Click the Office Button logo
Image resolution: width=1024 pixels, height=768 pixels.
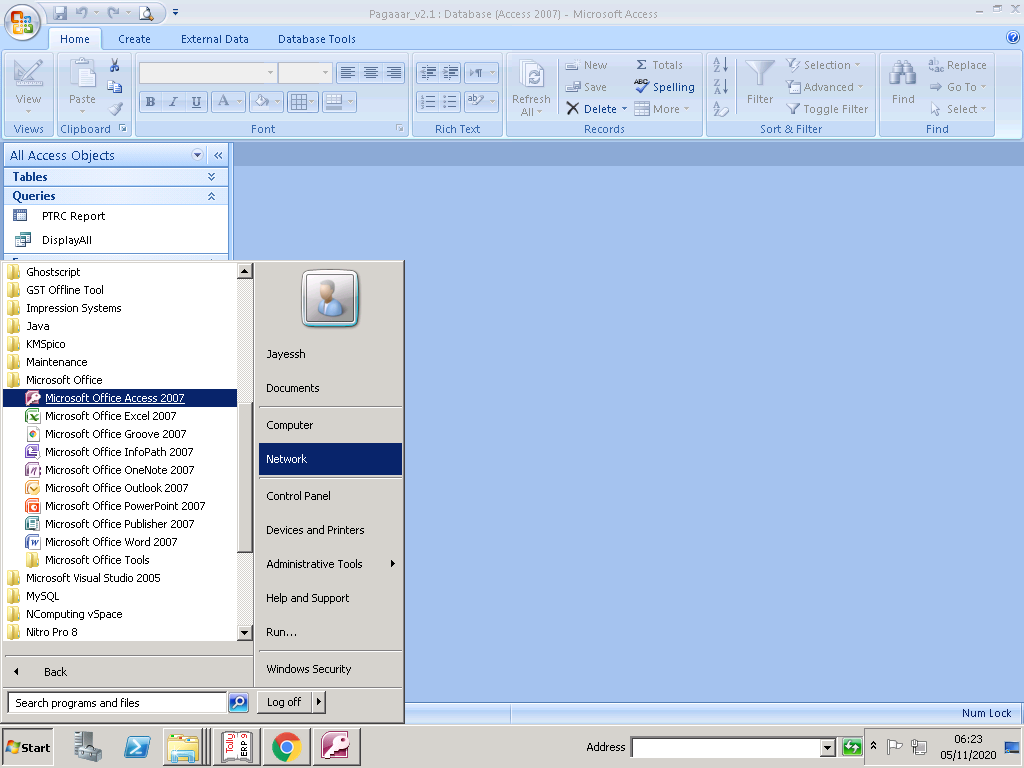pyautogui.click(x=22, y=22)
